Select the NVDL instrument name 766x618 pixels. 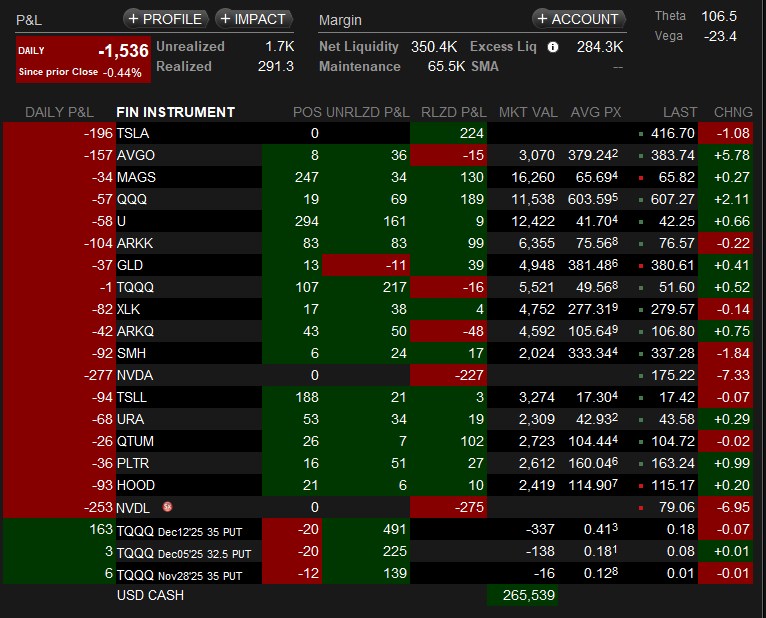click(133, 508)
